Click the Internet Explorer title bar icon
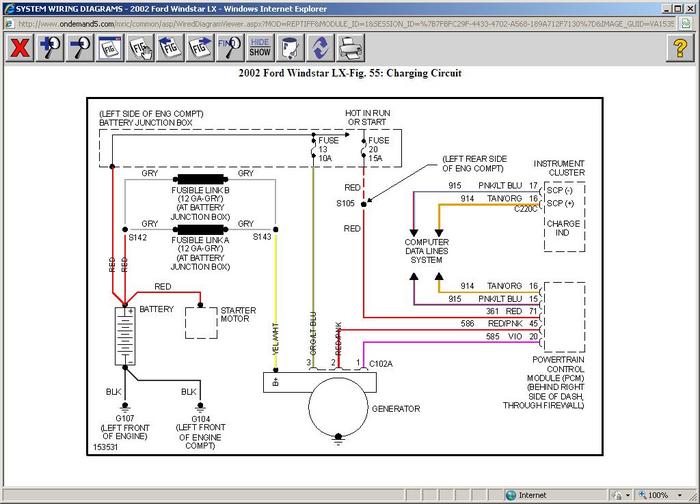Viewport: 700px width, 504px height. [x=8, y=8]
